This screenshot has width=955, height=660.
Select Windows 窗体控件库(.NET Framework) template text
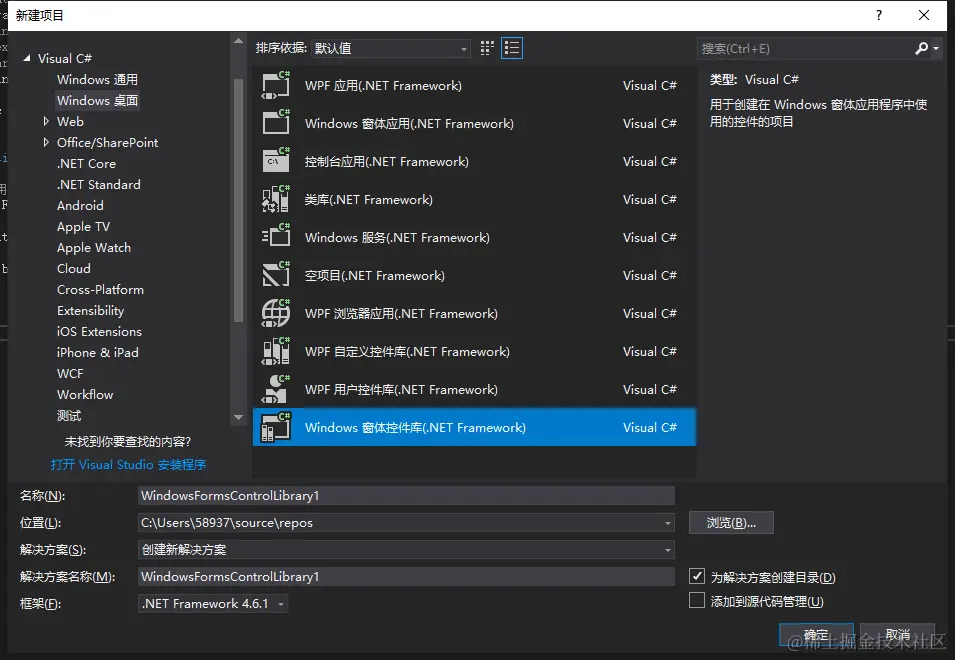pos(415,427)
